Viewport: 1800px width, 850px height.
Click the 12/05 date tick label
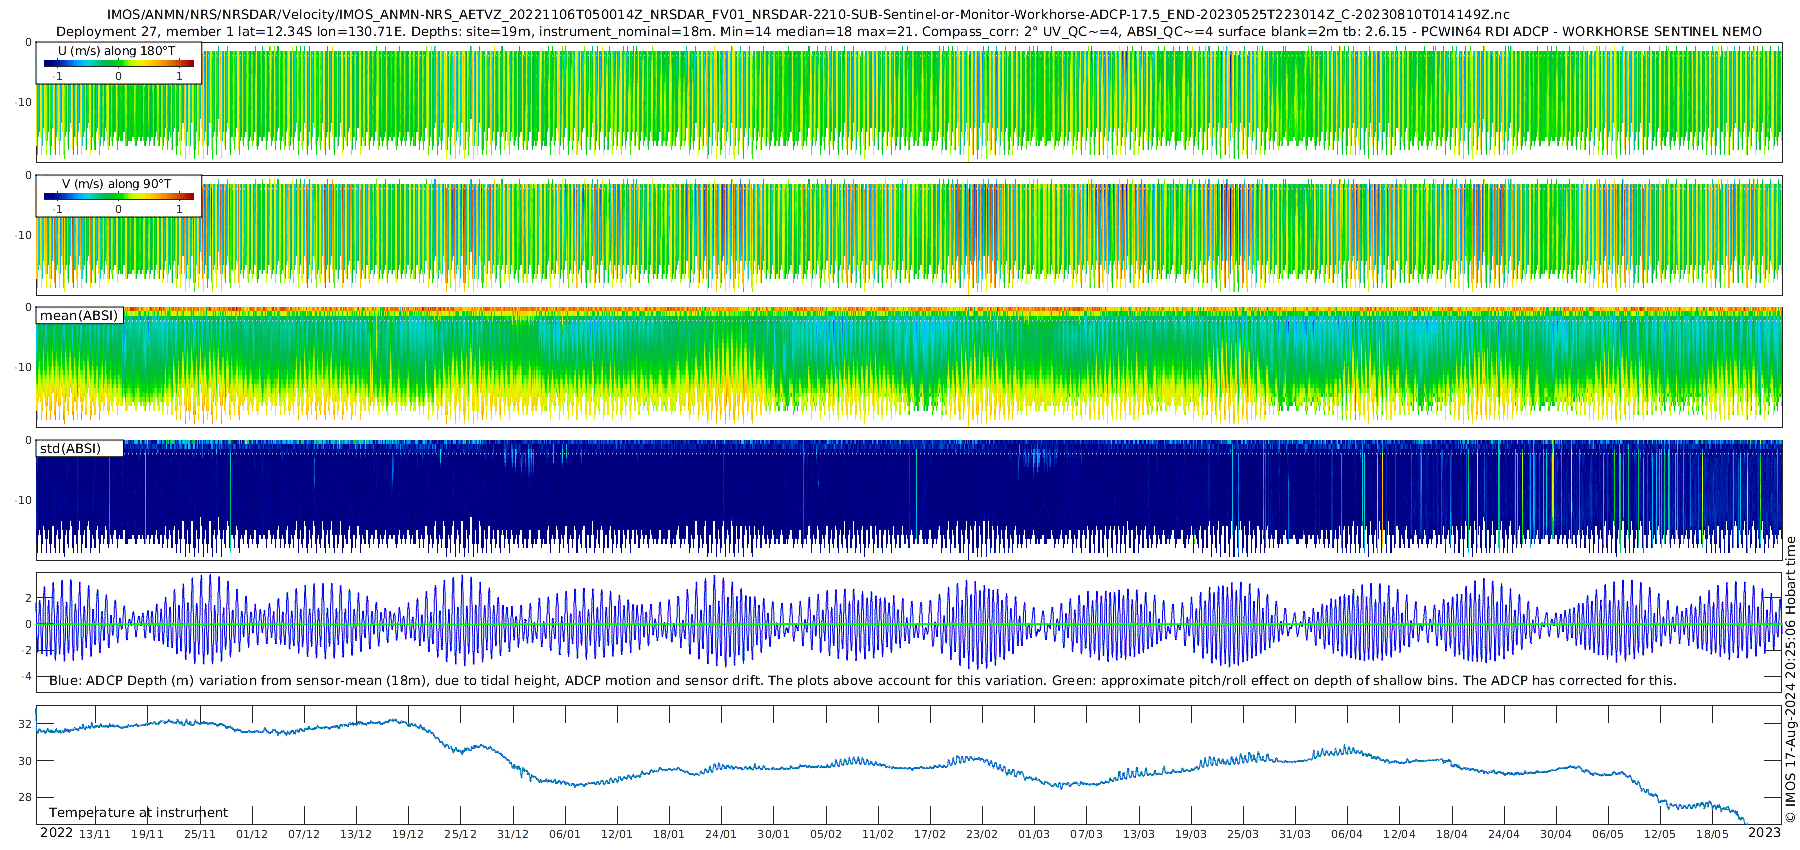tap(1660, 834)
